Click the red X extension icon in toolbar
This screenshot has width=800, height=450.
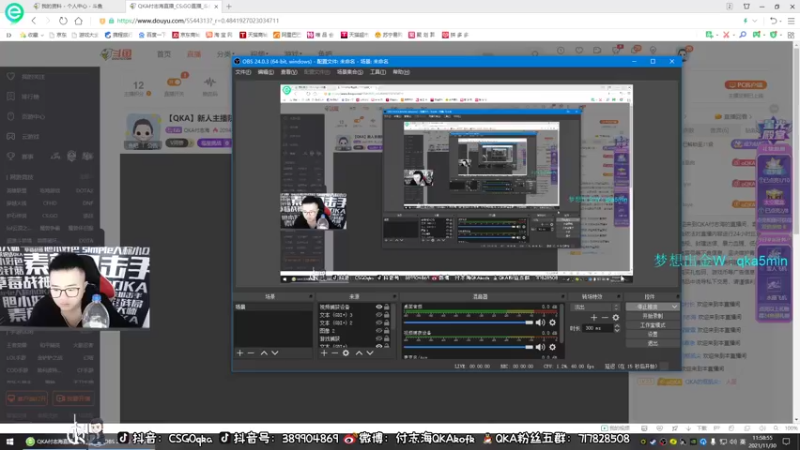click(x=726, y=35)
